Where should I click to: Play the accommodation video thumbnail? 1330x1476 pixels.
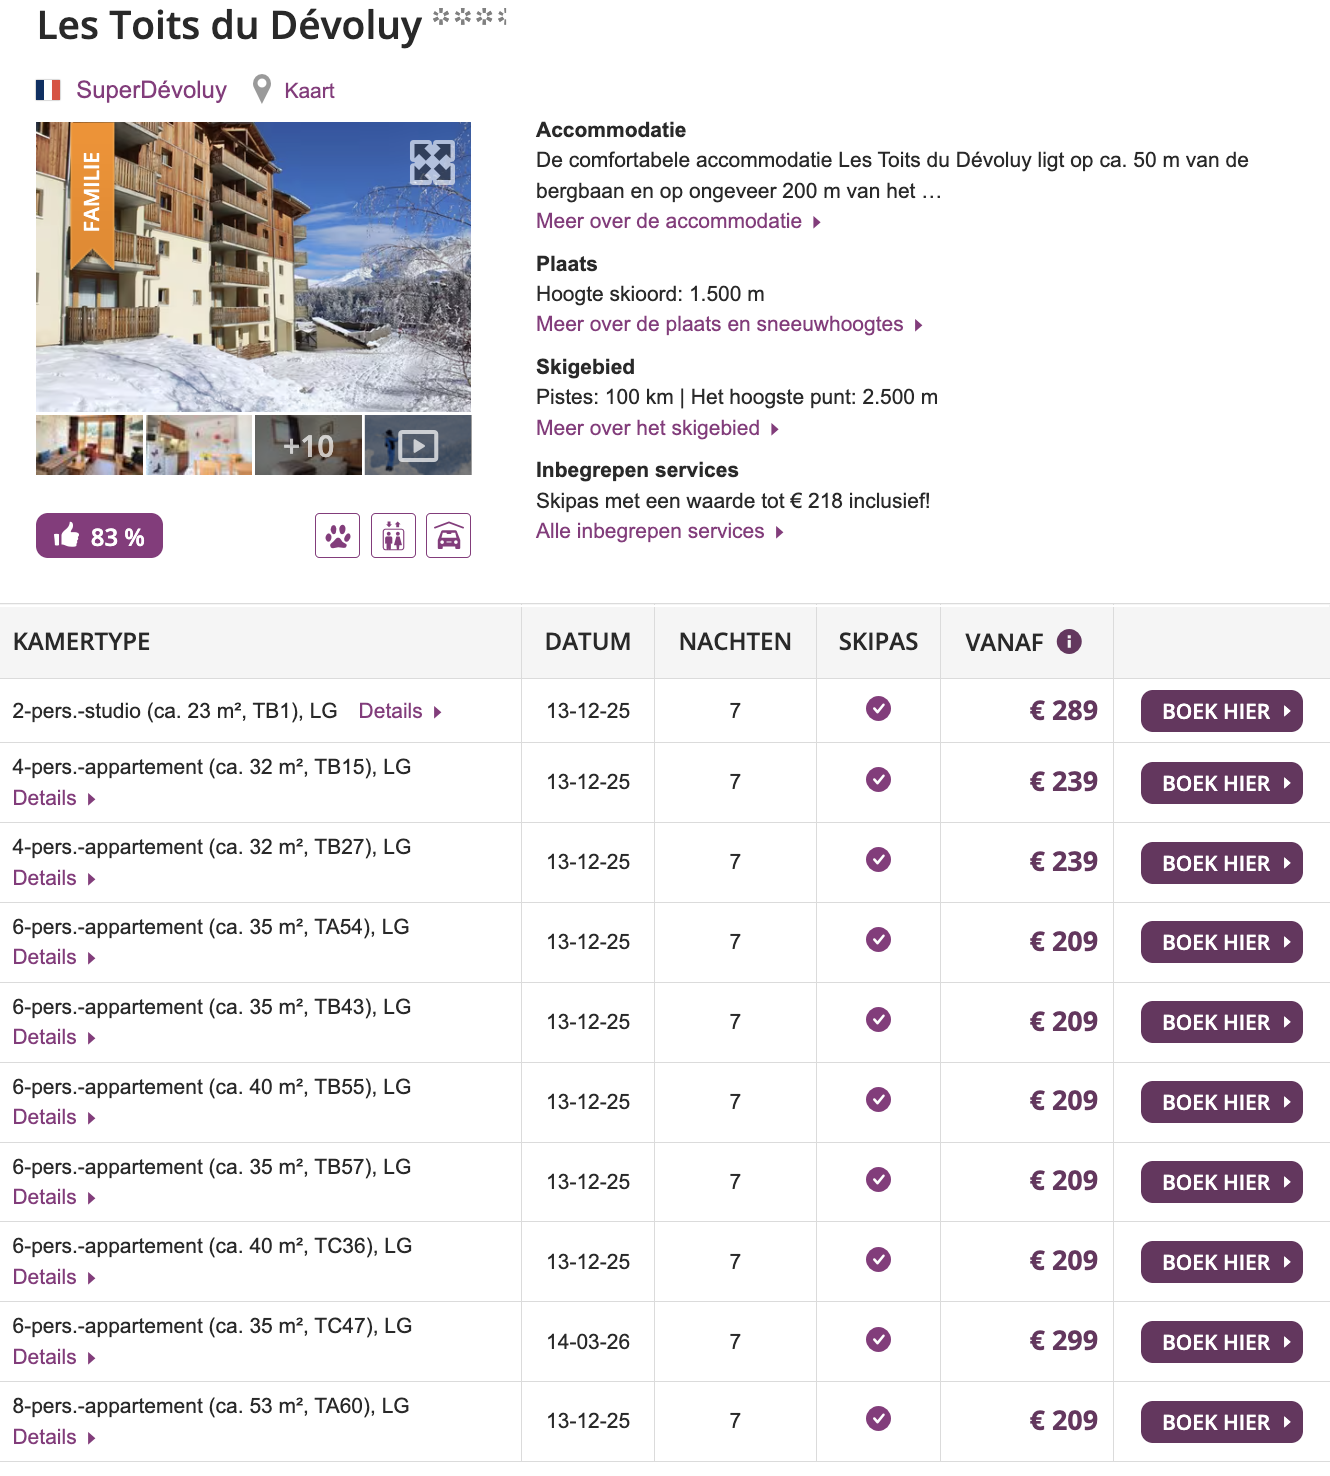(417, 444)
